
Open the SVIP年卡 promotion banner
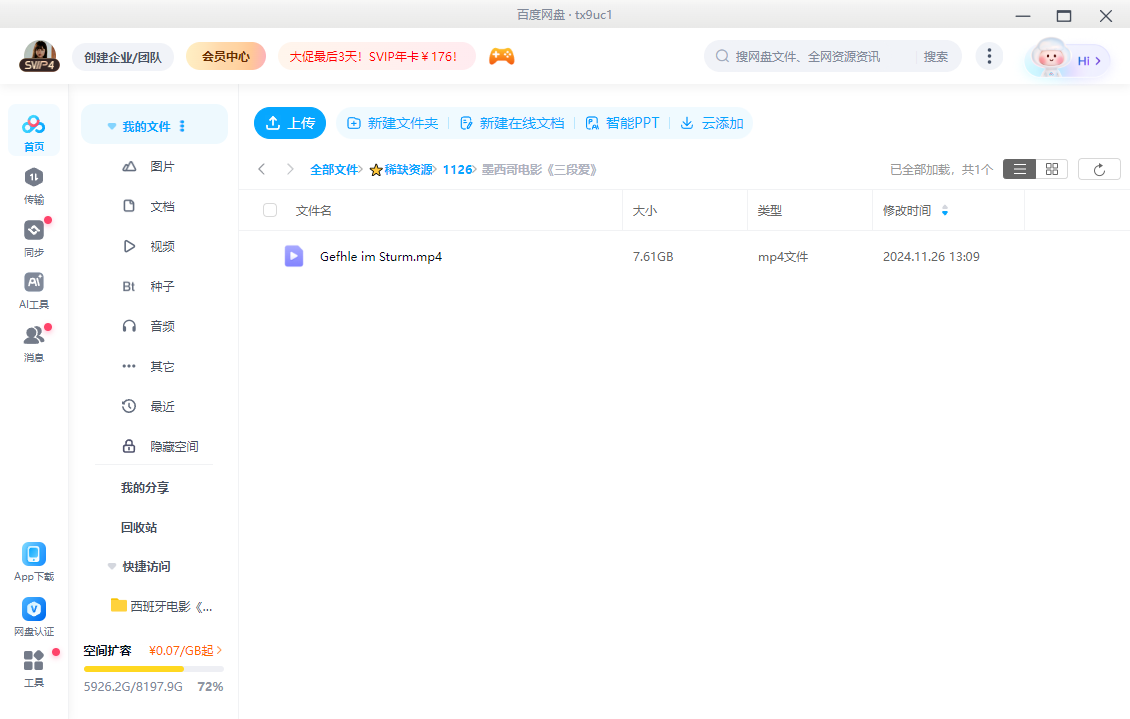(x=376, y=56)
